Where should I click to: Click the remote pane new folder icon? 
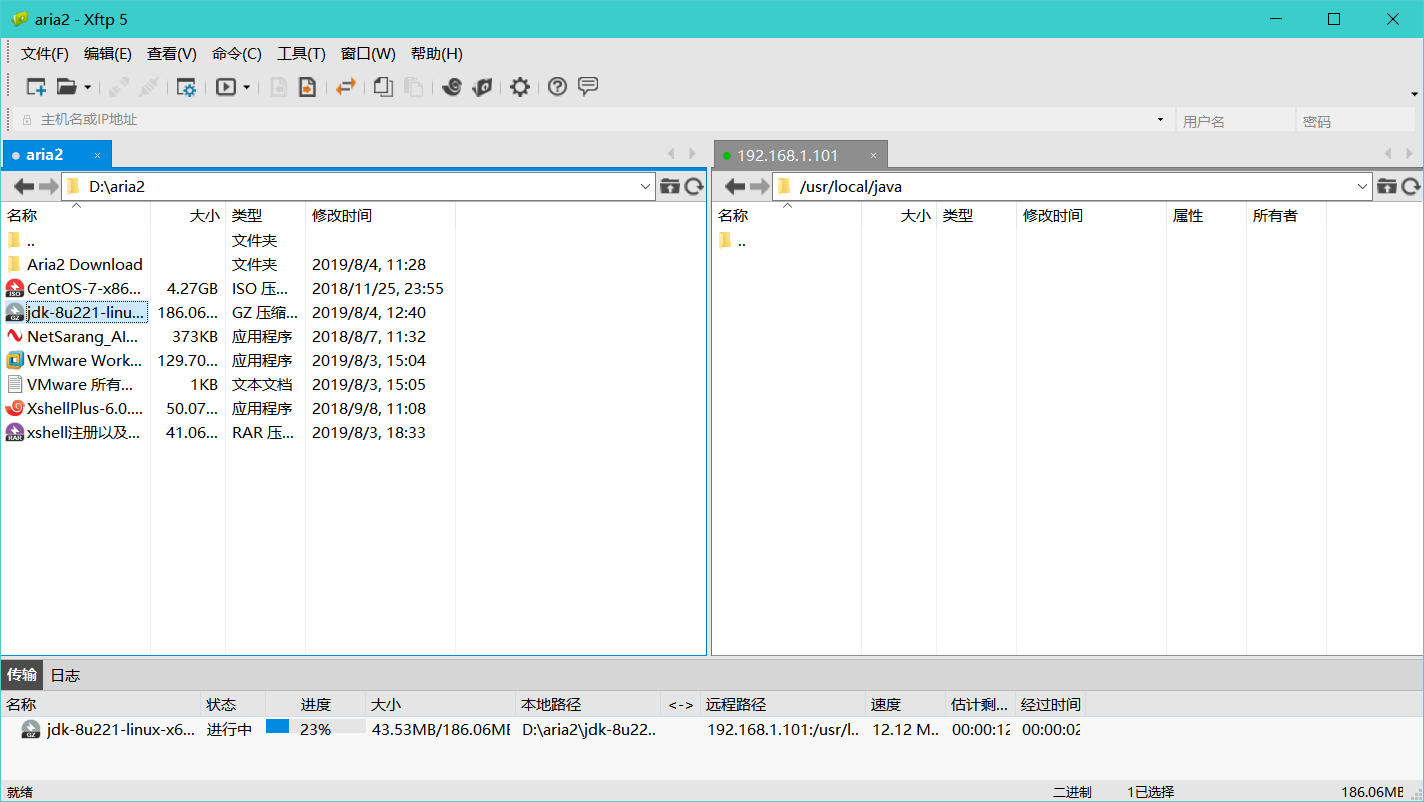pyautogui.click(x=1387, y=186)
